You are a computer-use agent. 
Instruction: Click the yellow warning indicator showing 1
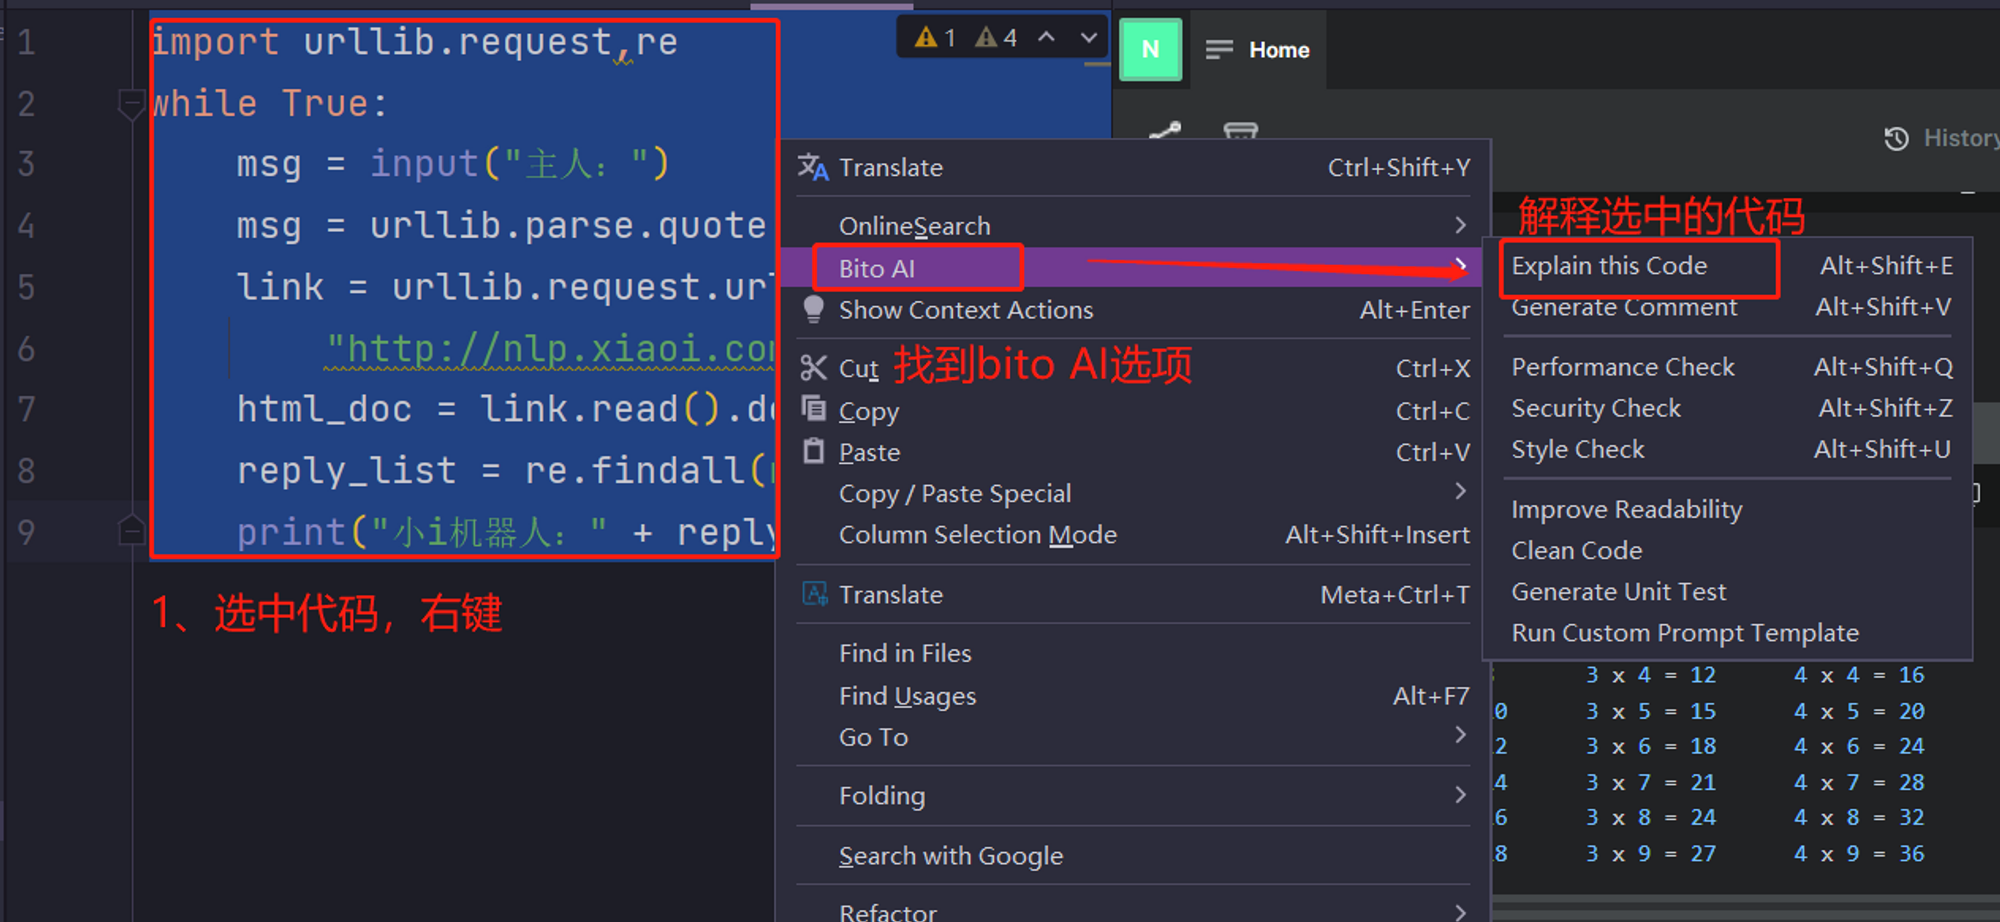(936, 38)
